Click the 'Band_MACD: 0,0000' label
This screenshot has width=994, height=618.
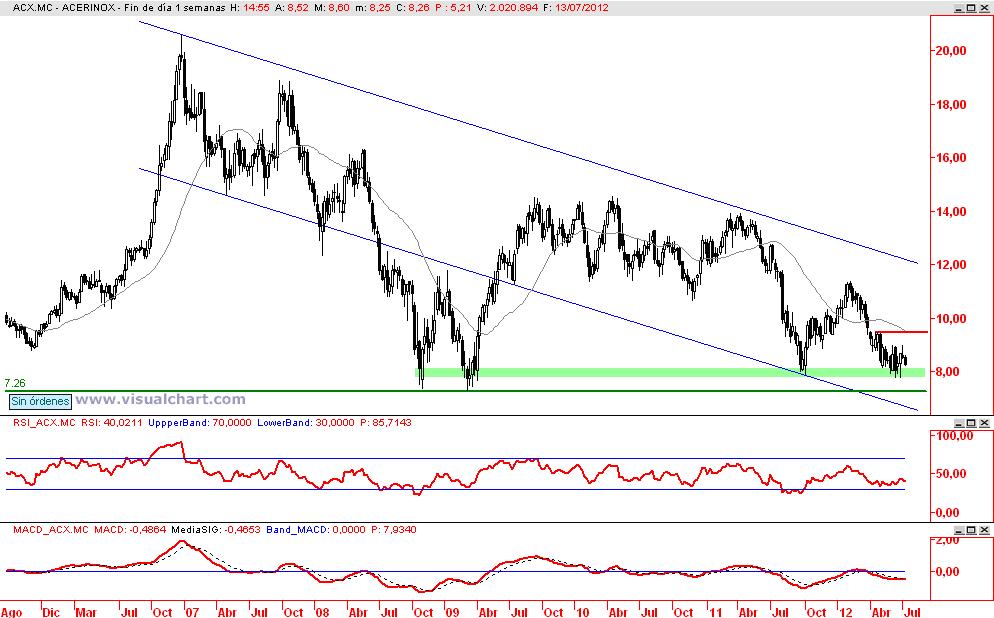click(316, 529)
